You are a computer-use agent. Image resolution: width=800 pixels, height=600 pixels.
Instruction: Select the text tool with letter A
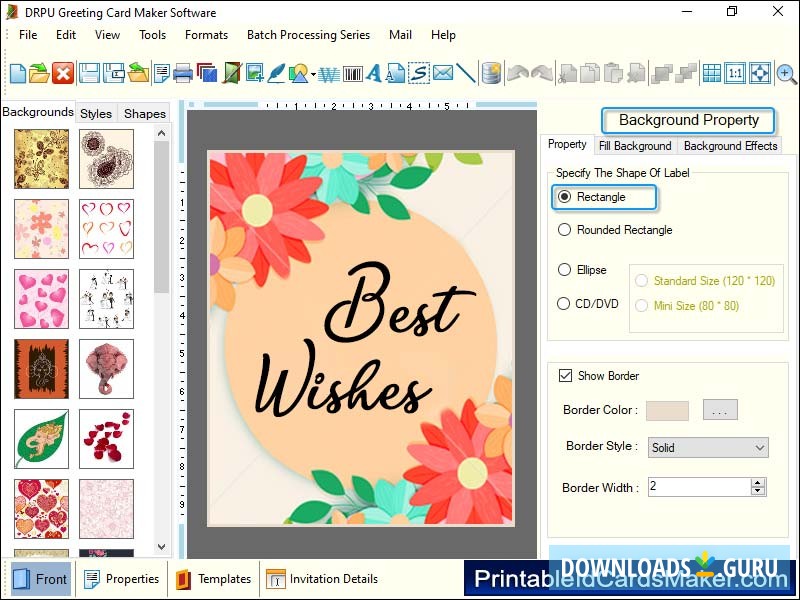[x=374, y=72]
